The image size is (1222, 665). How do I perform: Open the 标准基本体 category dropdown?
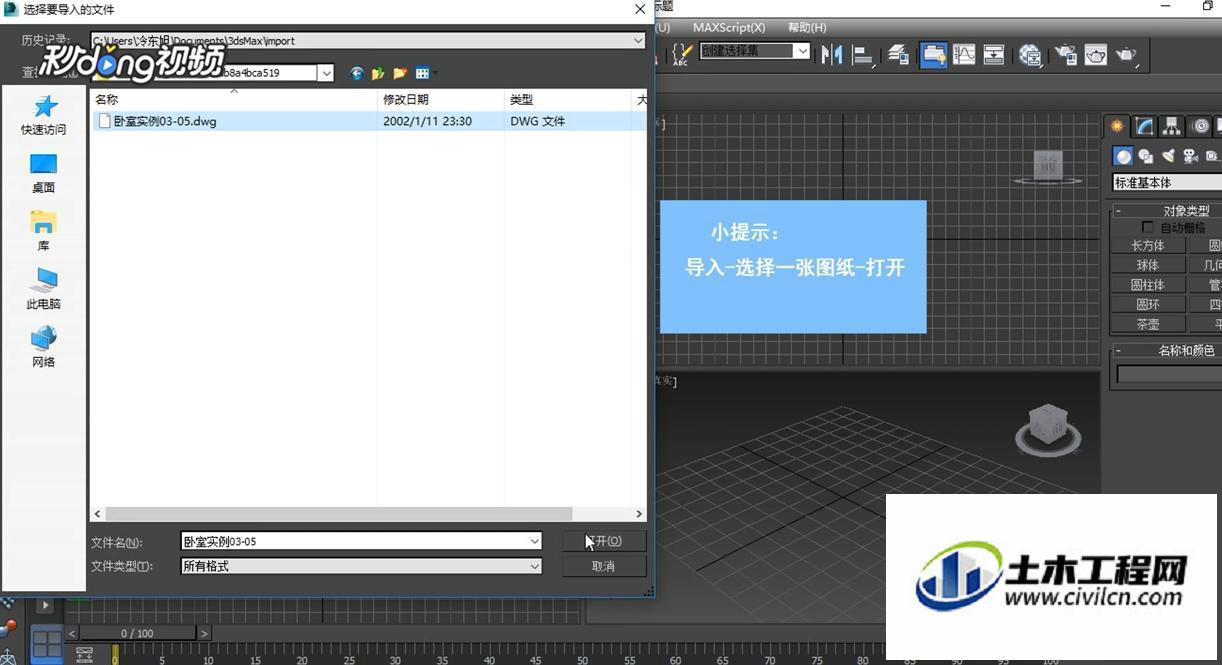click(1167, 183)
